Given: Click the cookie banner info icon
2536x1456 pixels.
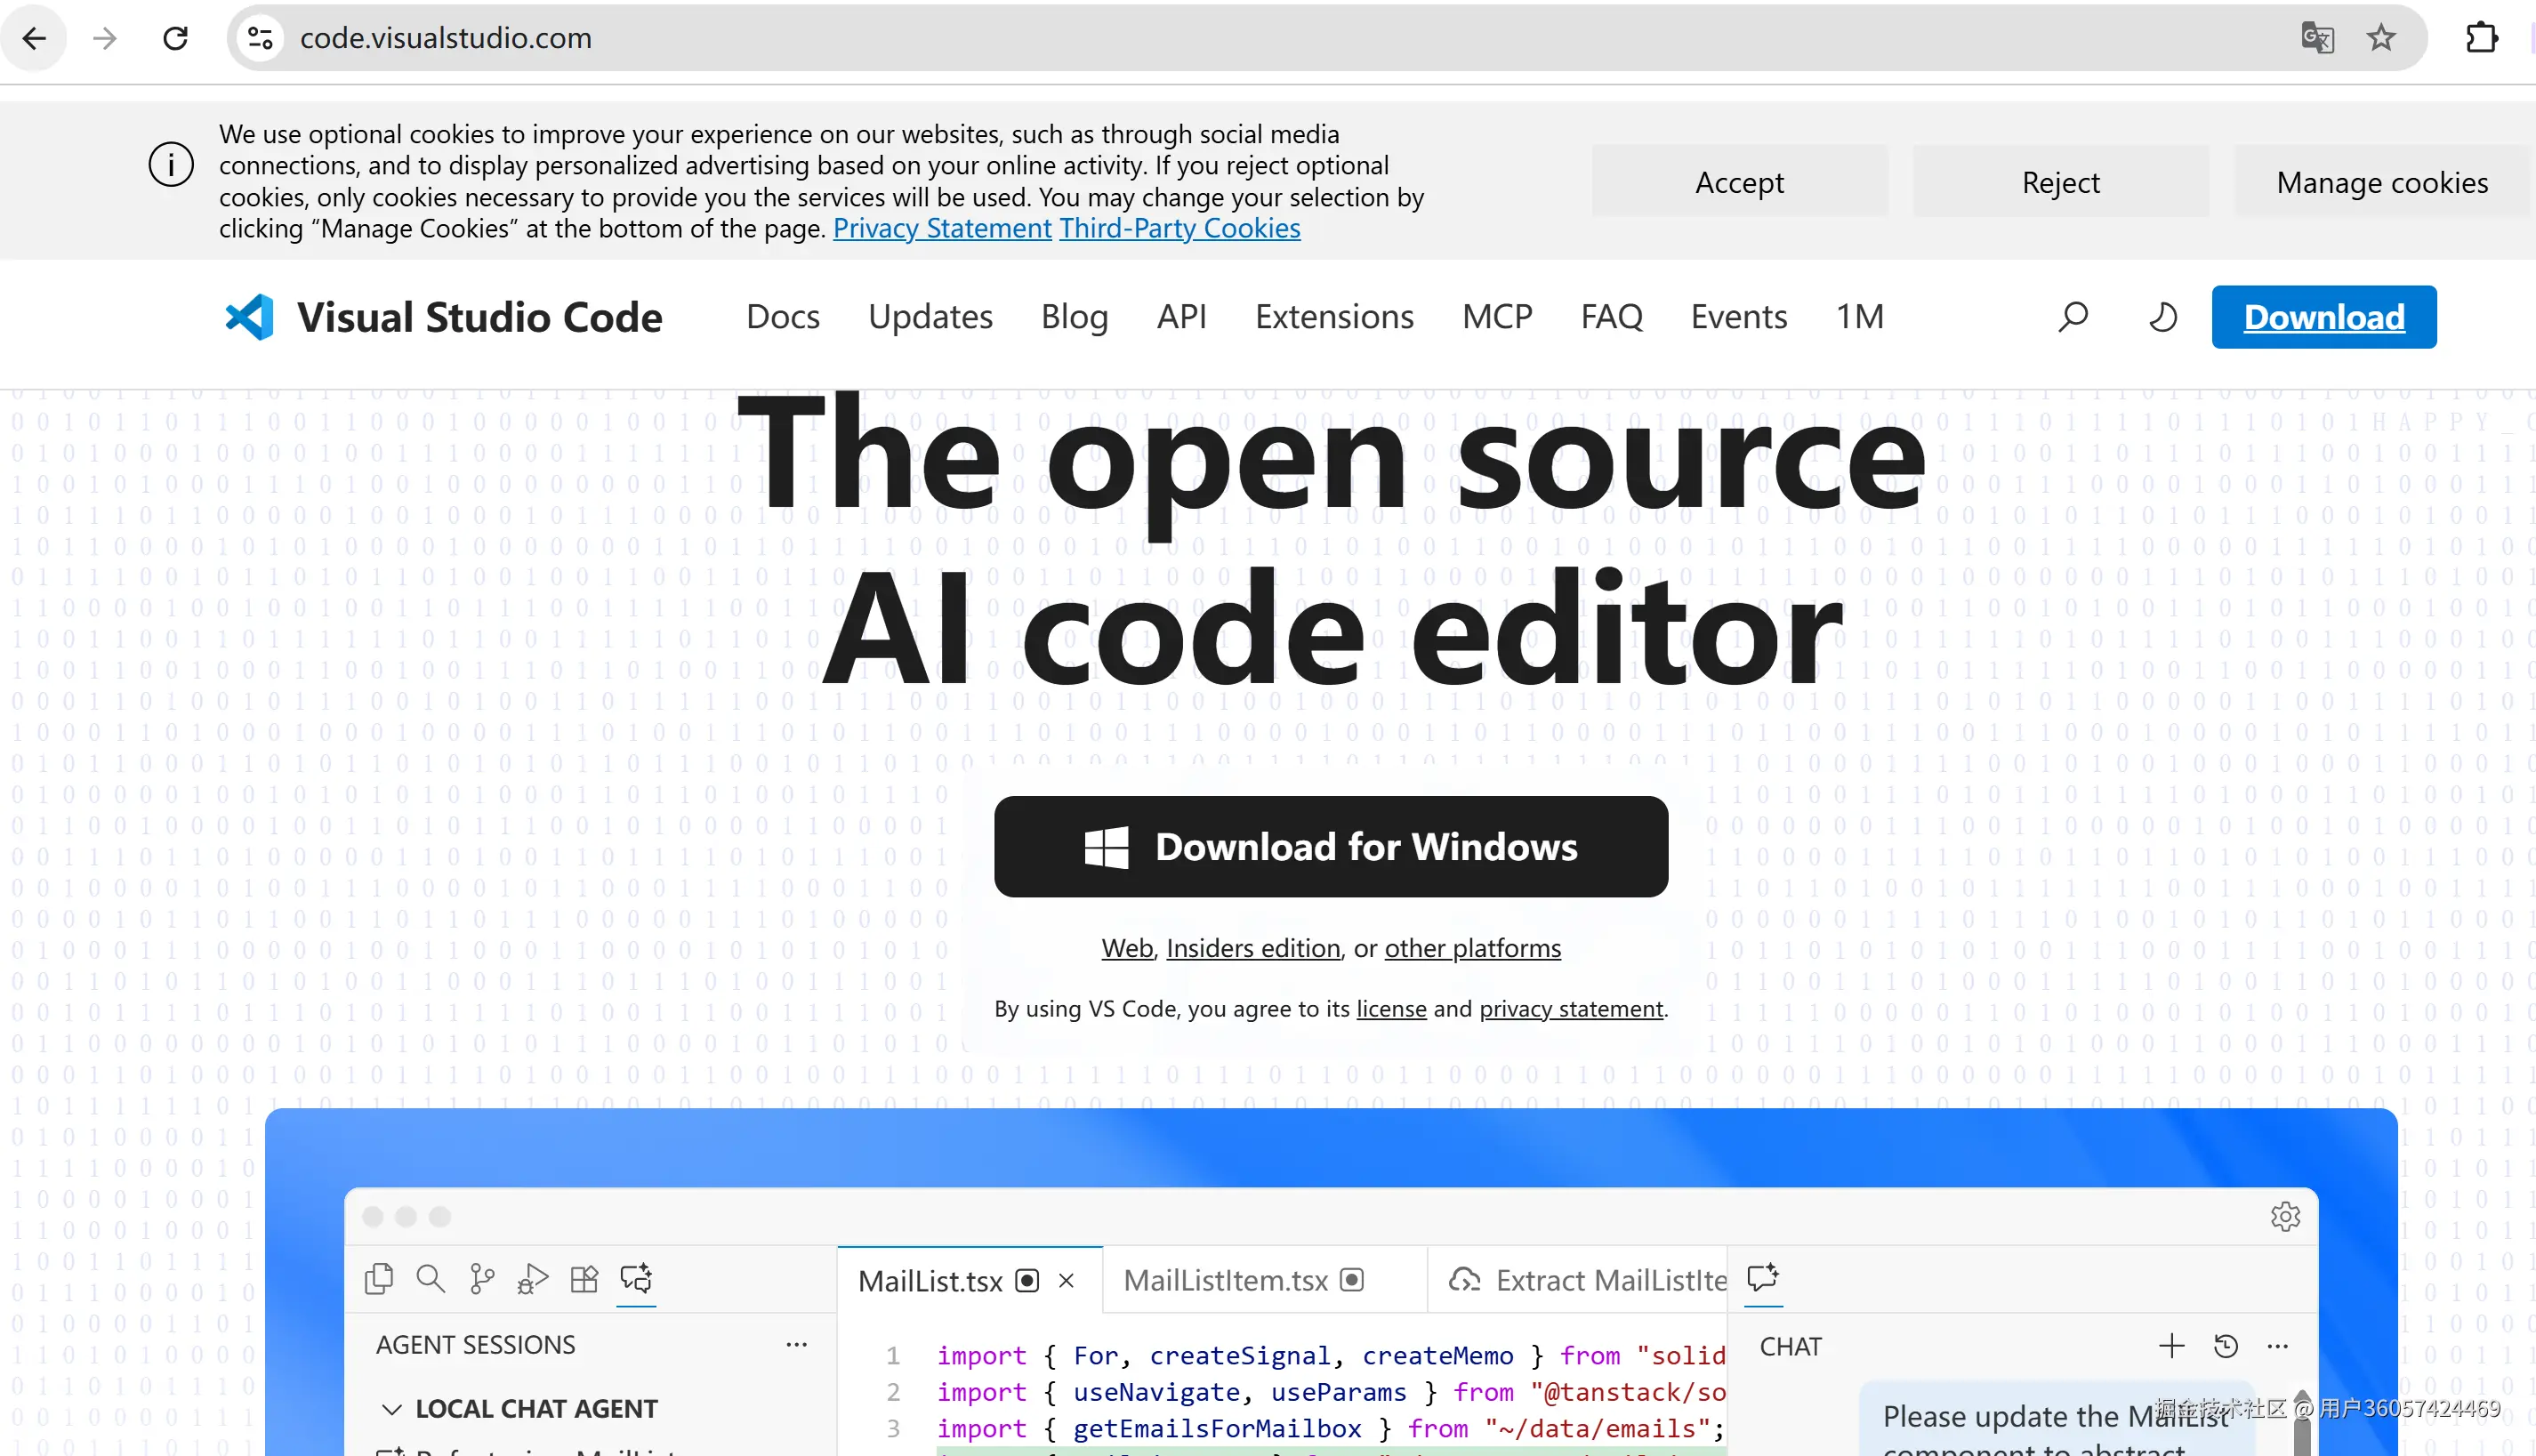Looking at the screenshot, I should click(171, 165).
